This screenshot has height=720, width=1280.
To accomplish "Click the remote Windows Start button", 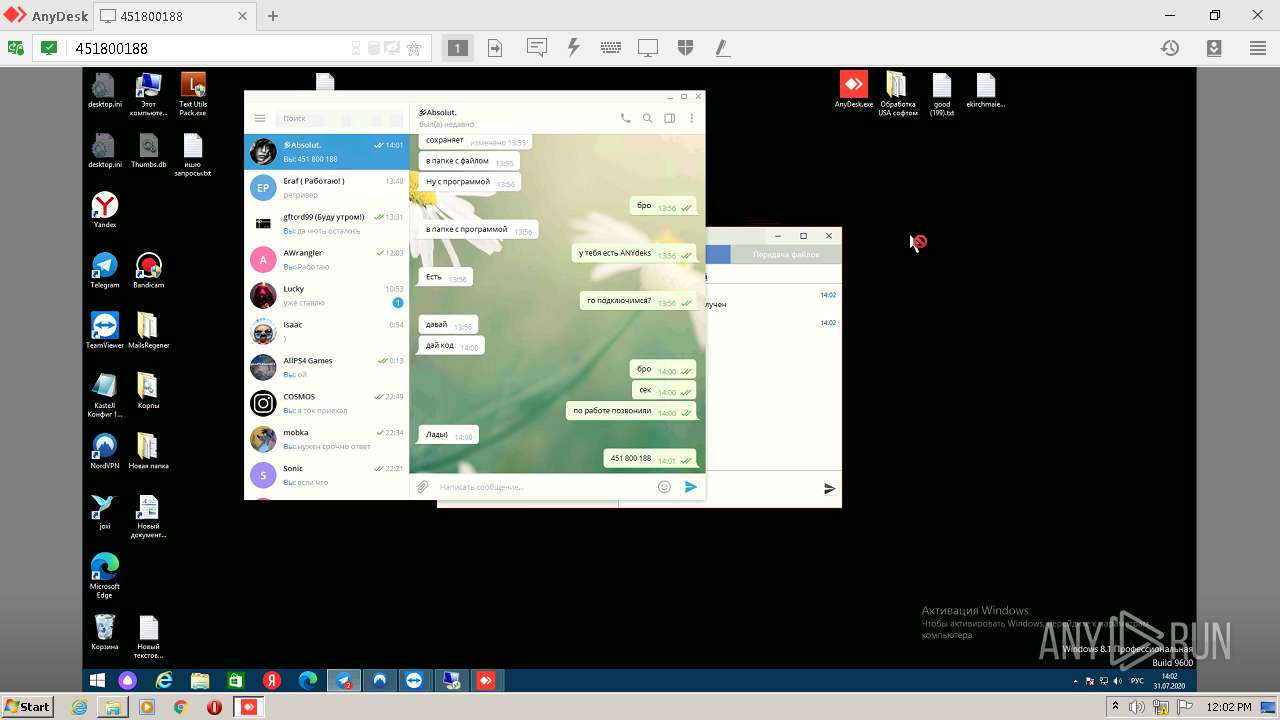I will point(97,680).
